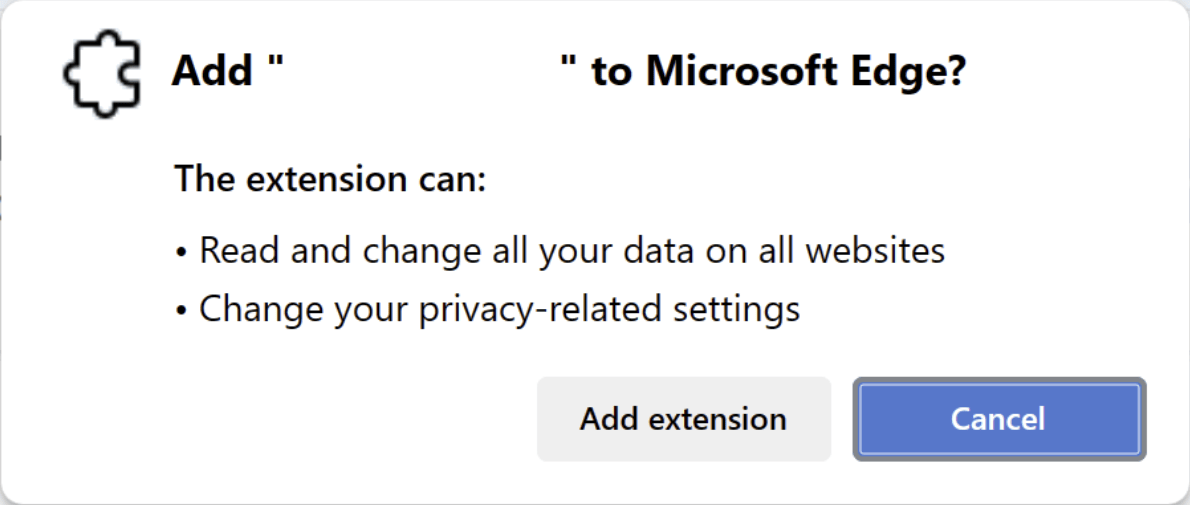The width and height of the screenshot is (1190, 505).
Task: Click the word 'extension' in 'The extension can:'
Action: click(x=320, y=179)
